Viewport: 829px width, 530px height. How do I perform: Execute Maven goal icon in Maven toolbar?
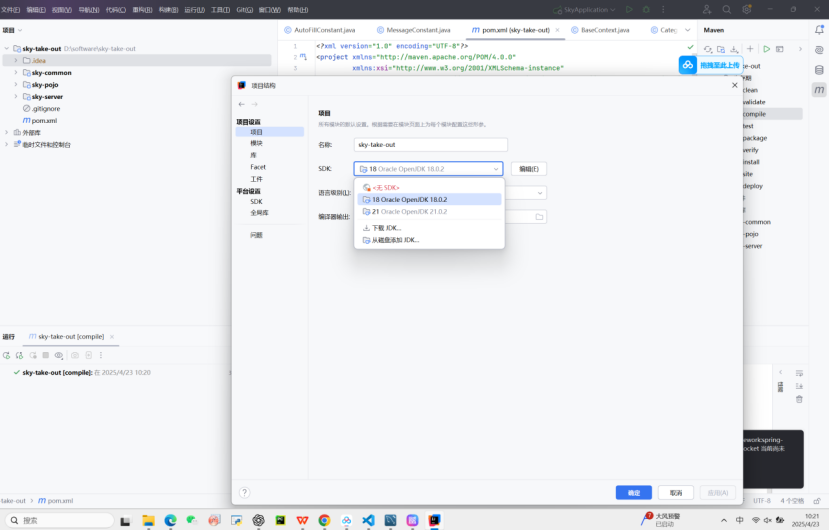[780, 49]
